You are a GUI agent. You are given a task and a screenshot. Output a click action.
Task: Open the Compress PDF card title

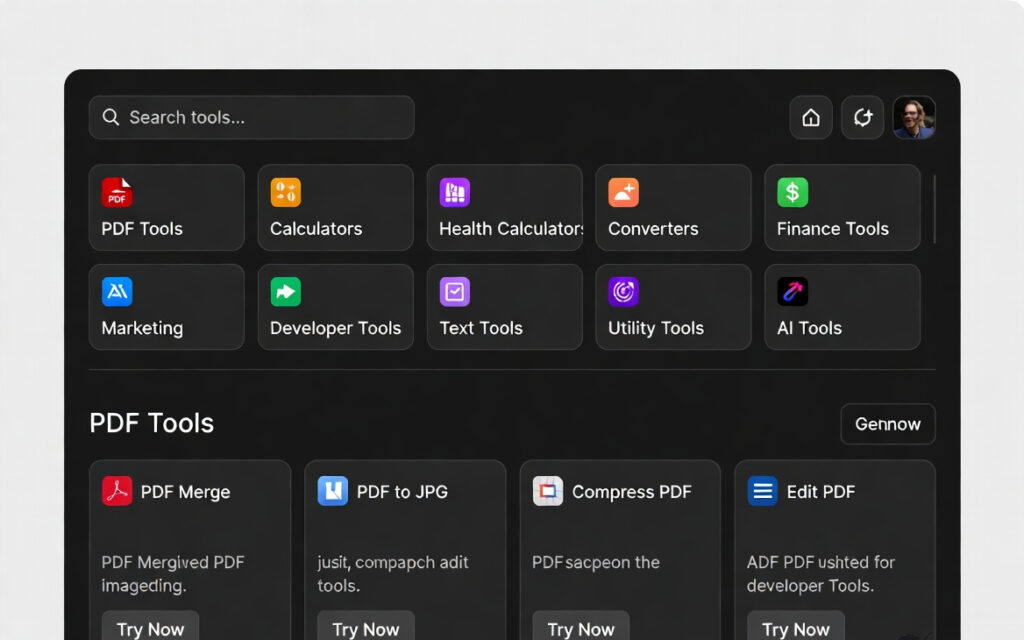coord(632,492)
